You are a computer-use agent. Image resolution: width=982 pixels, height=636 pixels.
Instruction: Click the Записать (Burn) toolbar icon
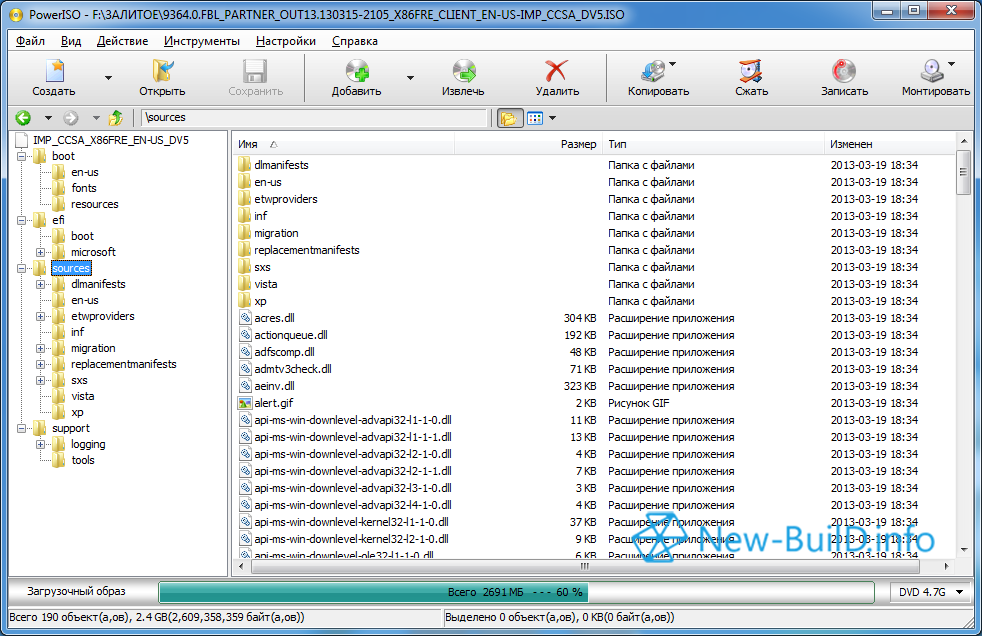pyautogui.click(x=844, y=71)
